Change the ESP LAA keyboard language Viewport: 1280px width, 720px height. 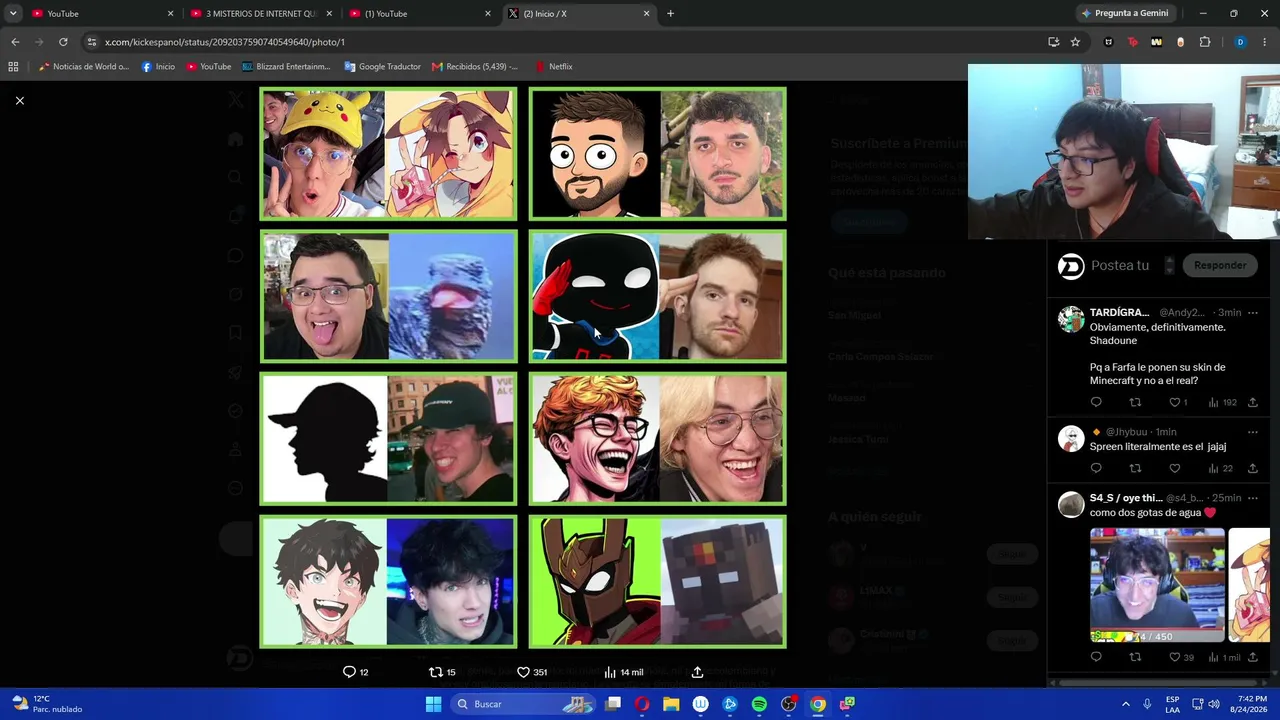pyautogui.click(x=1172, y=704)
